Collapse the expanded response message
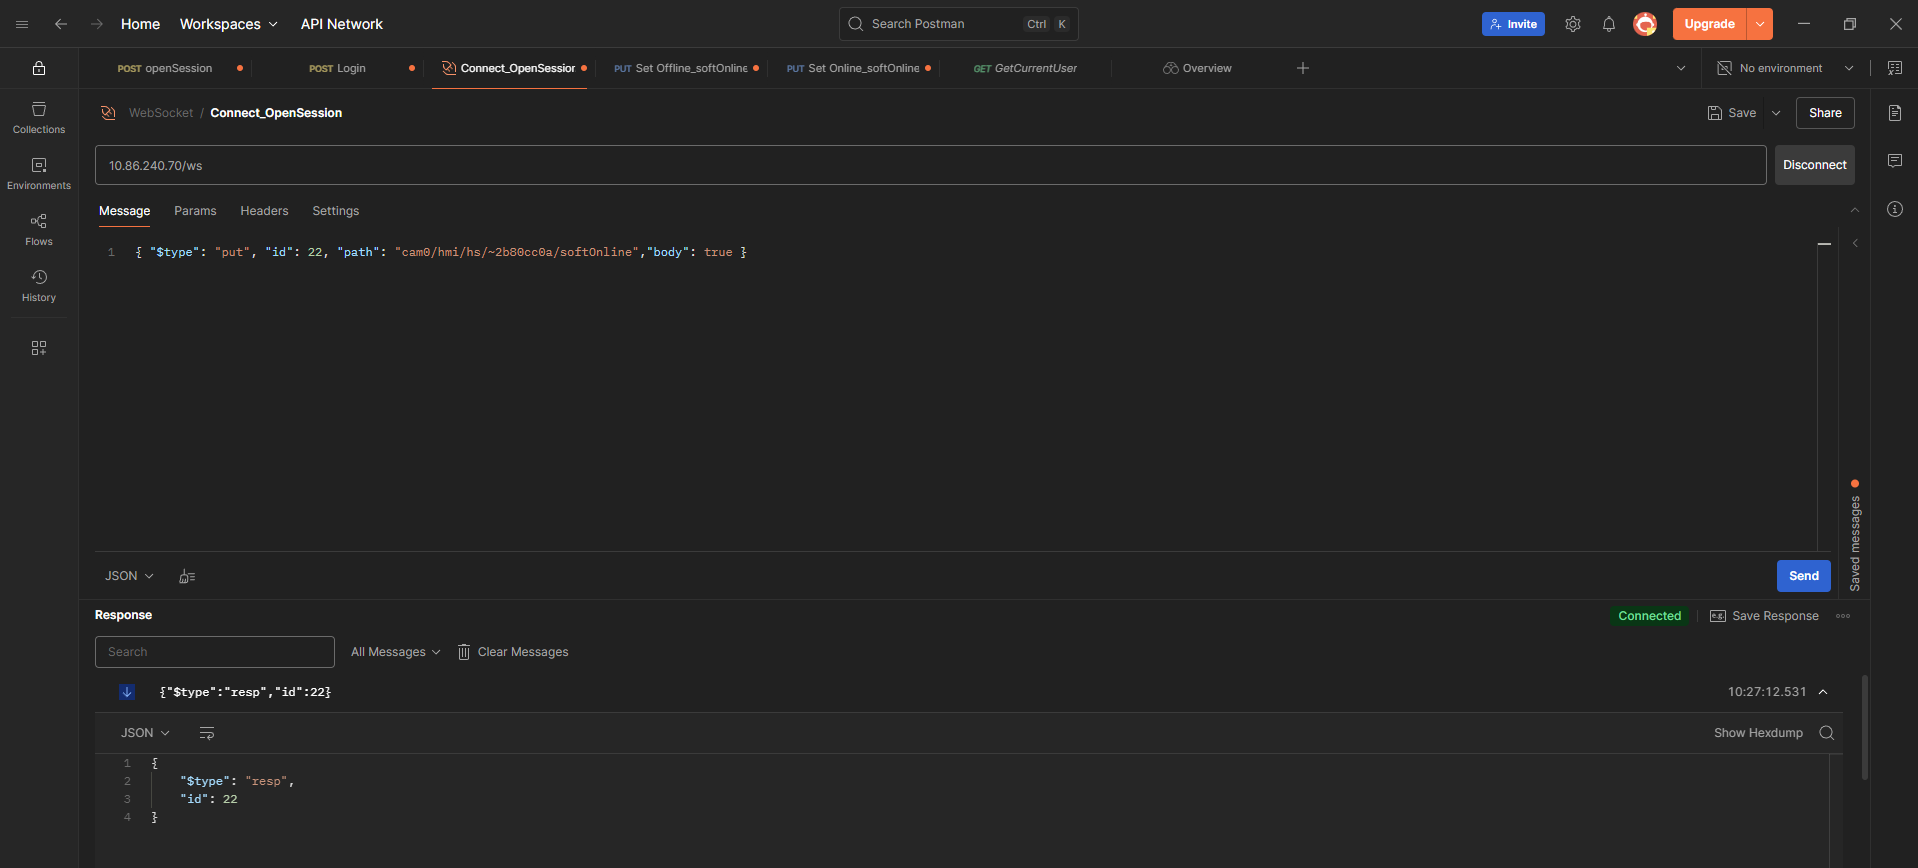 [1823, 692]
